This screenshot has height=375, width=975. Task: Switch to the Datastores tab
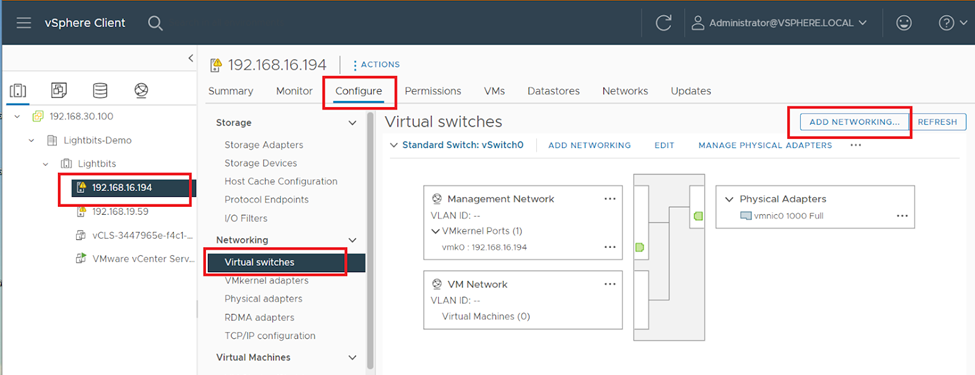553,91
